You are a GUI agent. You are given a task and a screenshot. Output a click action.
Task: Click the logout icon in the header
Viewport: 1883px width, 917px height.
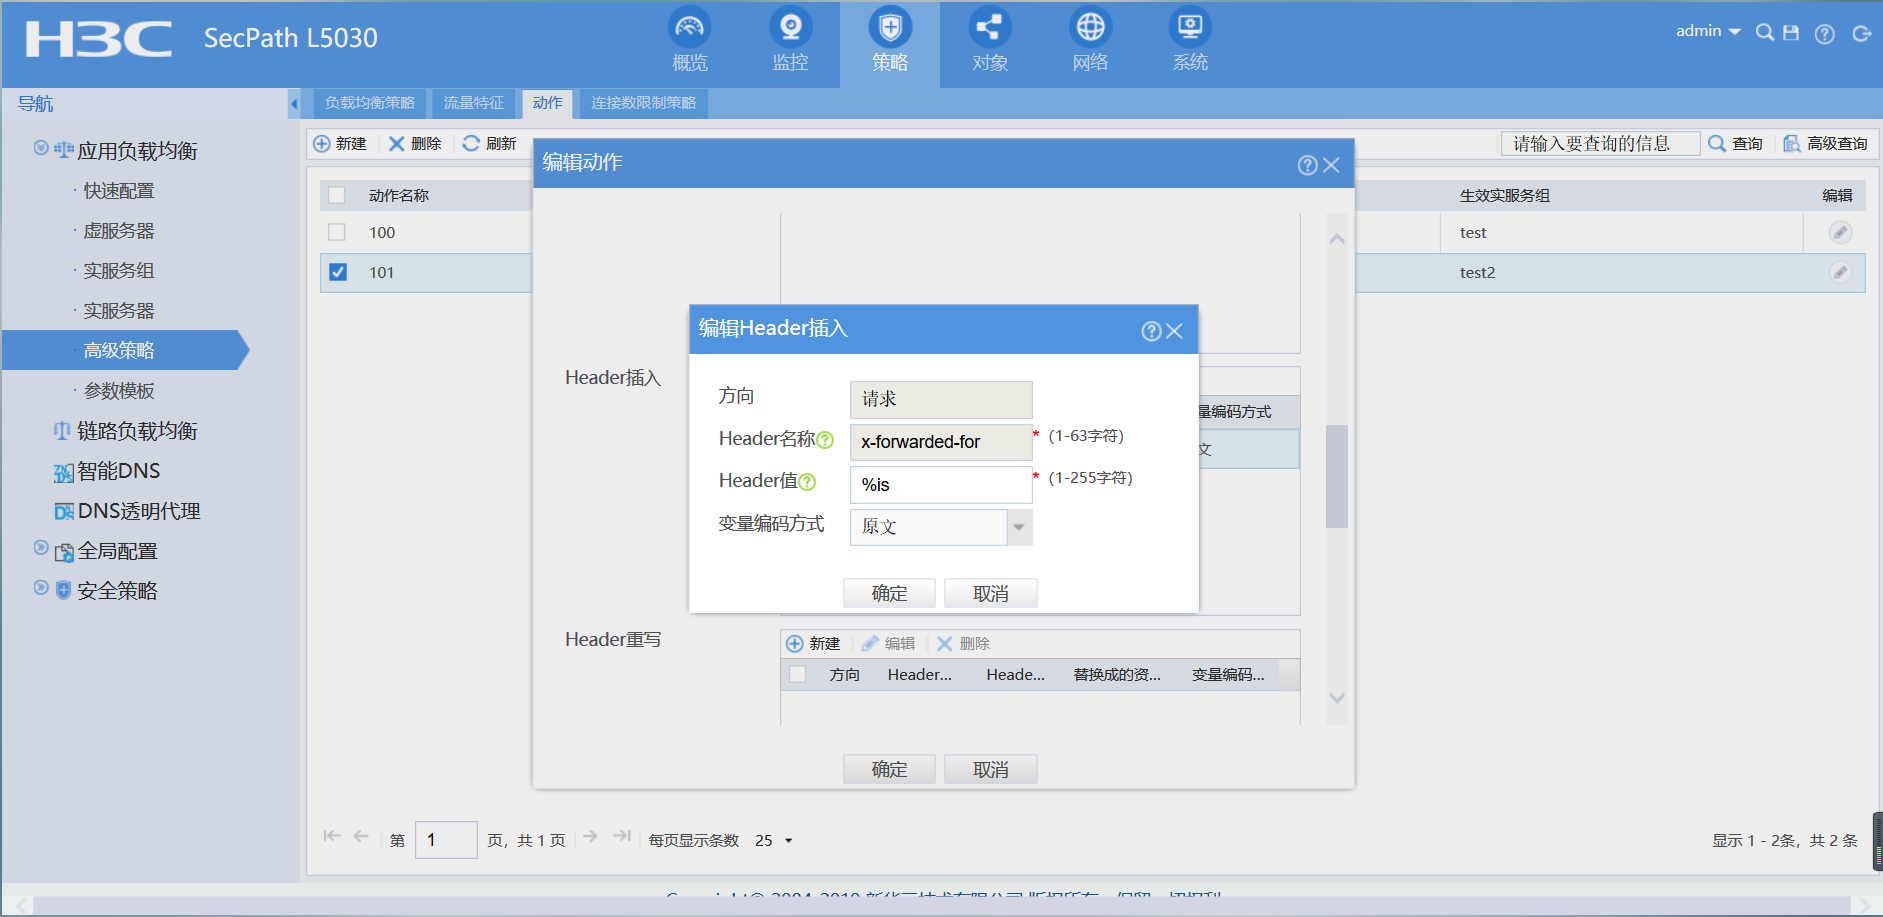coord(1861,34)
